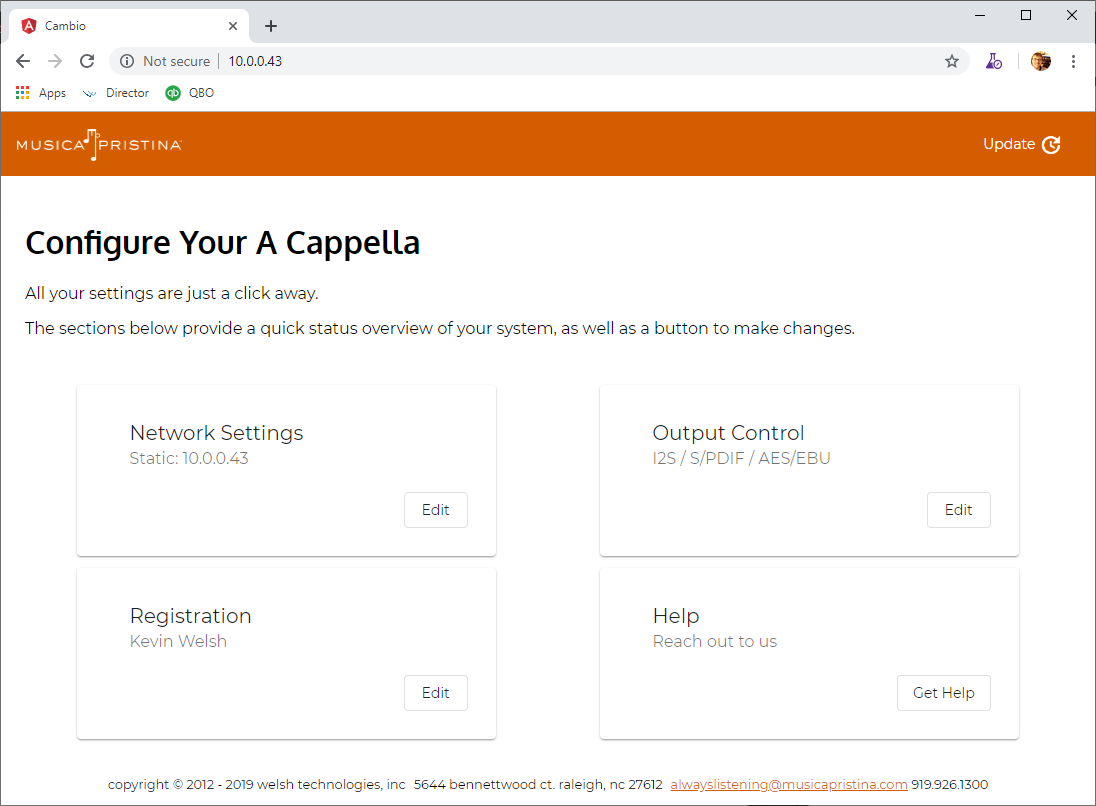Click the Kevin Welsh registration name
Screen dimensions: 1096x806
[178, 641]
